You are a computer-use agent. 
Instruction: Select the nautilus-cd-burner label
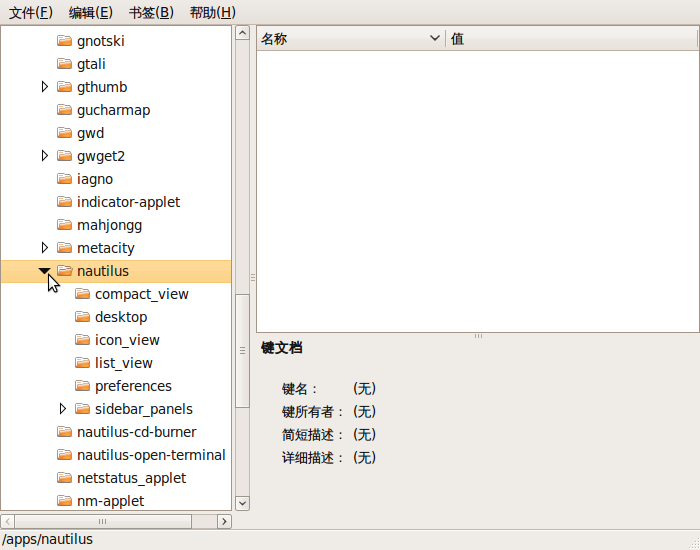[x=137, y=432]
